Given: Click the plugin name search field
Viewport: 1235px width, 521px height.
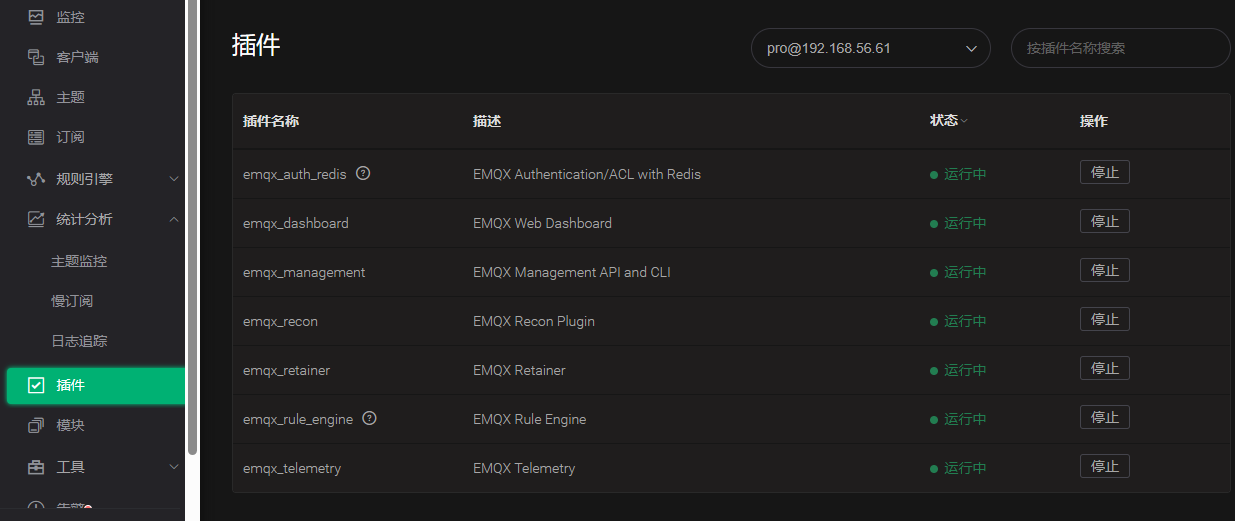Looking at the screenshot, I should point(1120,48).
